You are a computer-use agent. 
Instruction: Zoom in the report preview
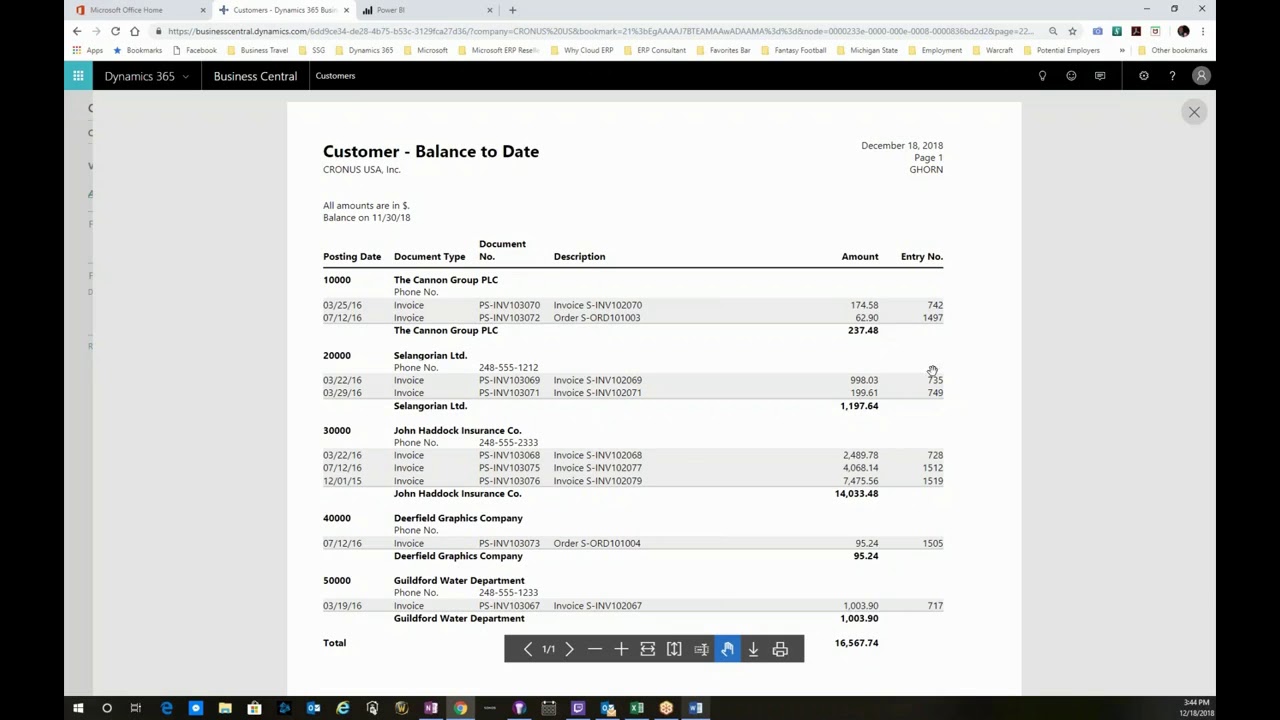pyautogui.click(x=621, y=650)
